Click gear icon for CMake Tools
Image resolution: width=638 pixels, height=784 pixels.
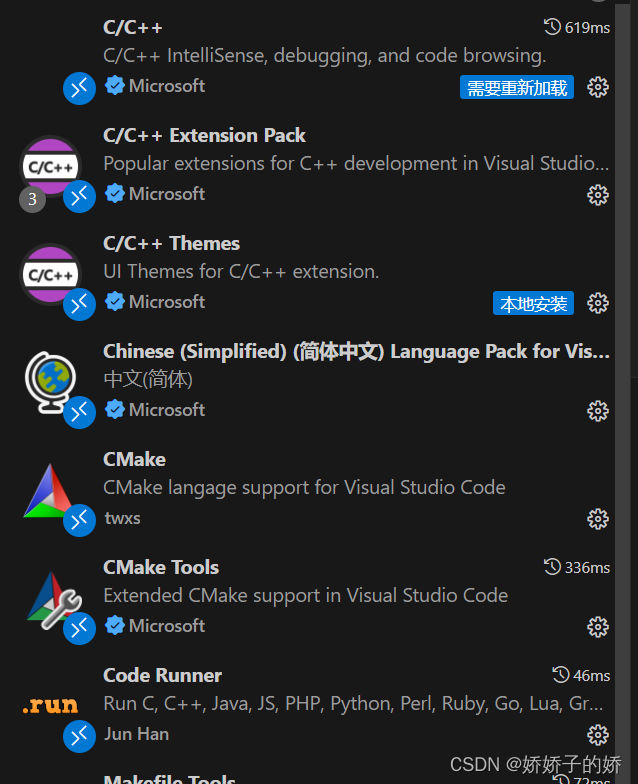tap(598, 627)
